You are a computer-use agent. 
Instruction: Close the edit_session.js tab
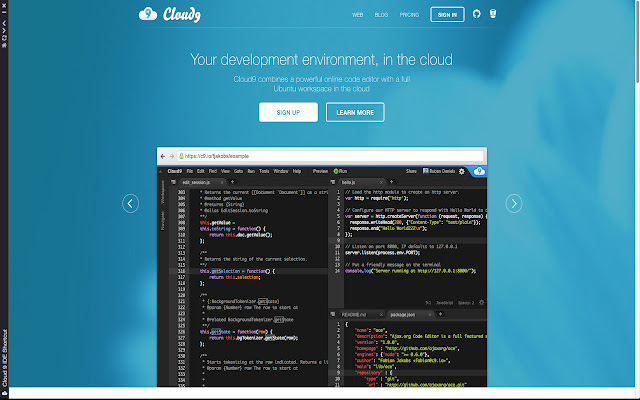(222, 182)
